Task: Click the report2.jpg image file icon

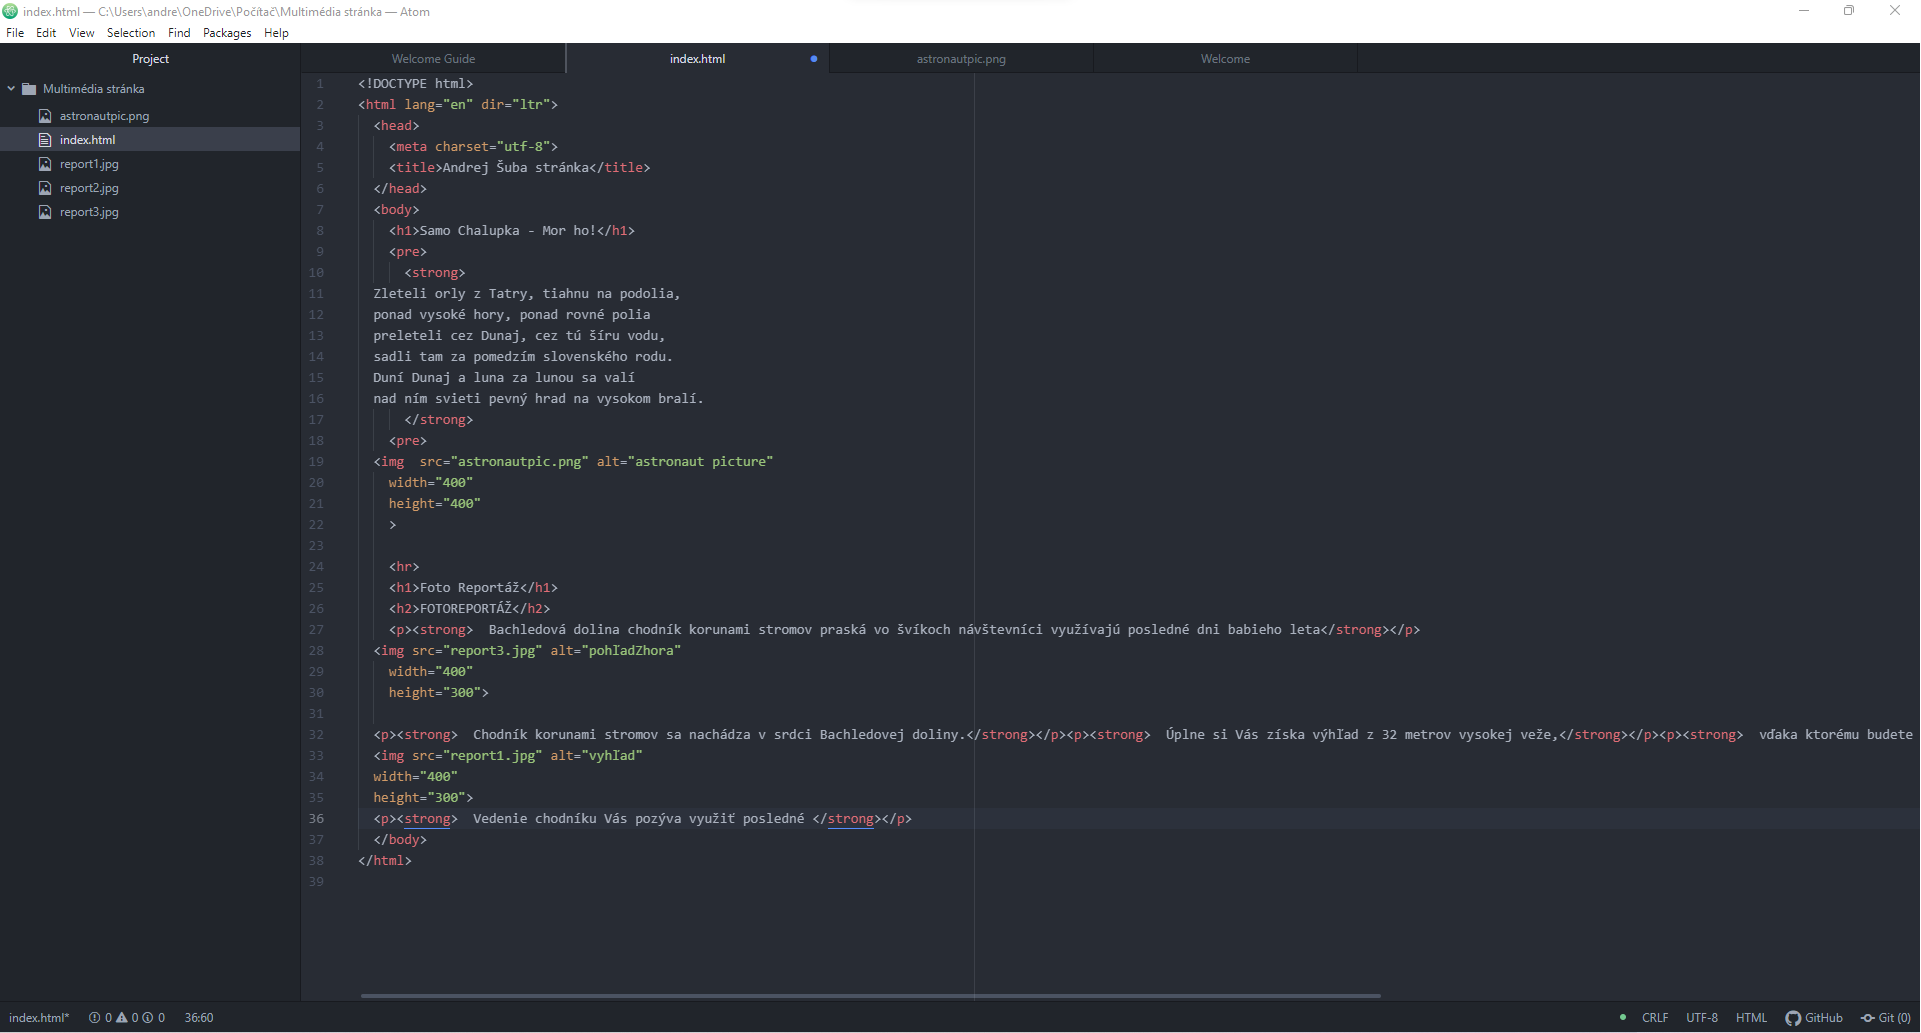Action: [x=45, y=188]
